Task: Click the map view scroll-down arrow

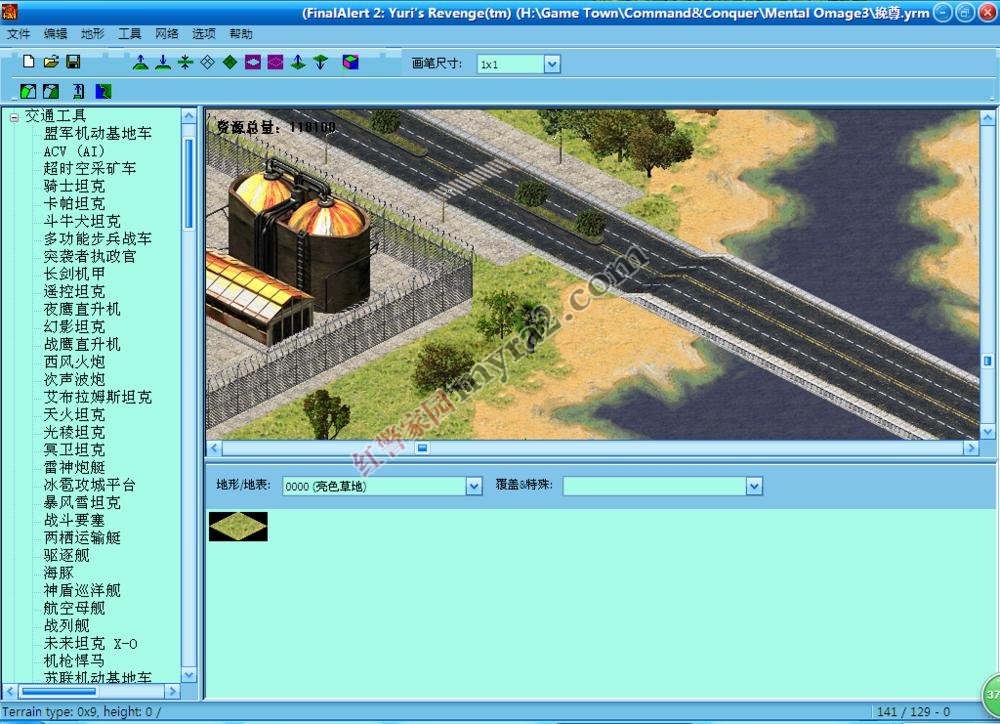Action: 987,432
